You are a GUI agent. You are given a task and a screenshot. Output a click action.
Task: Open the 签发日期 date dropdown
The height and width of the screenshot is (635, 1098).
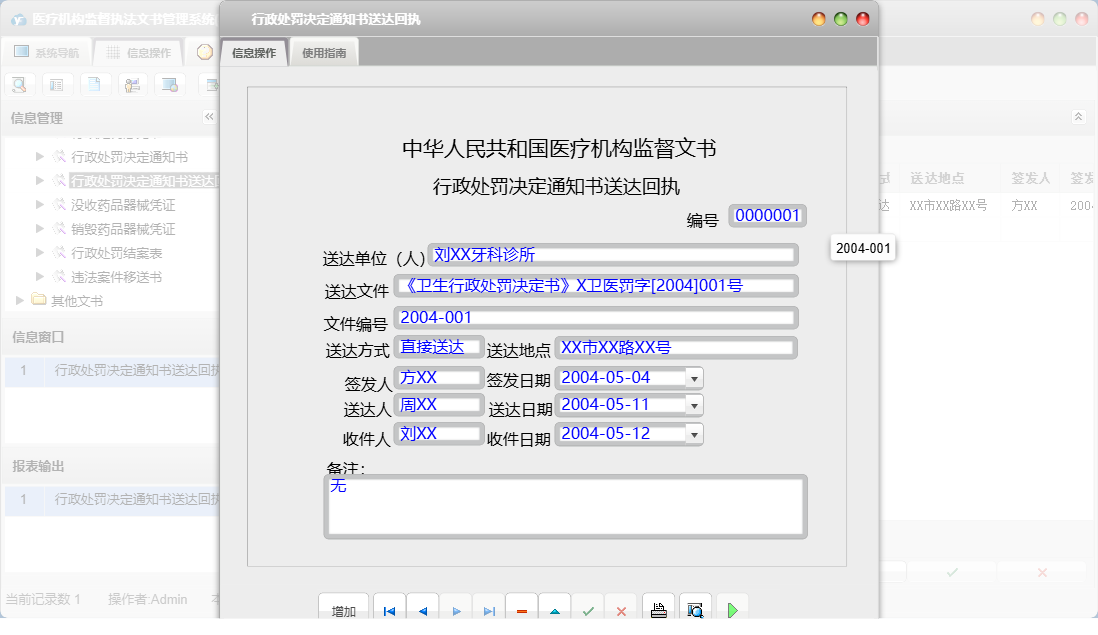coord(694,378)
